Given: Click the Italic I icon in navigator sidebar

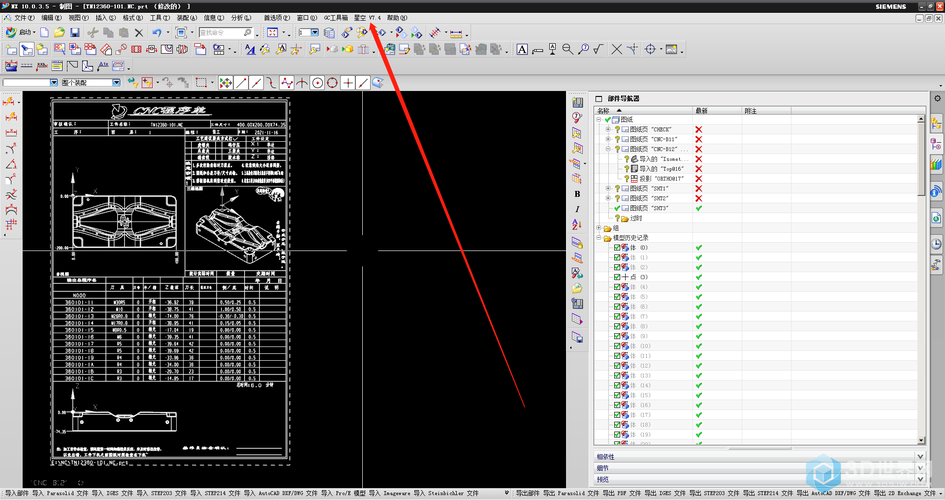Looking at the screenshot, I should click(577, 209).
